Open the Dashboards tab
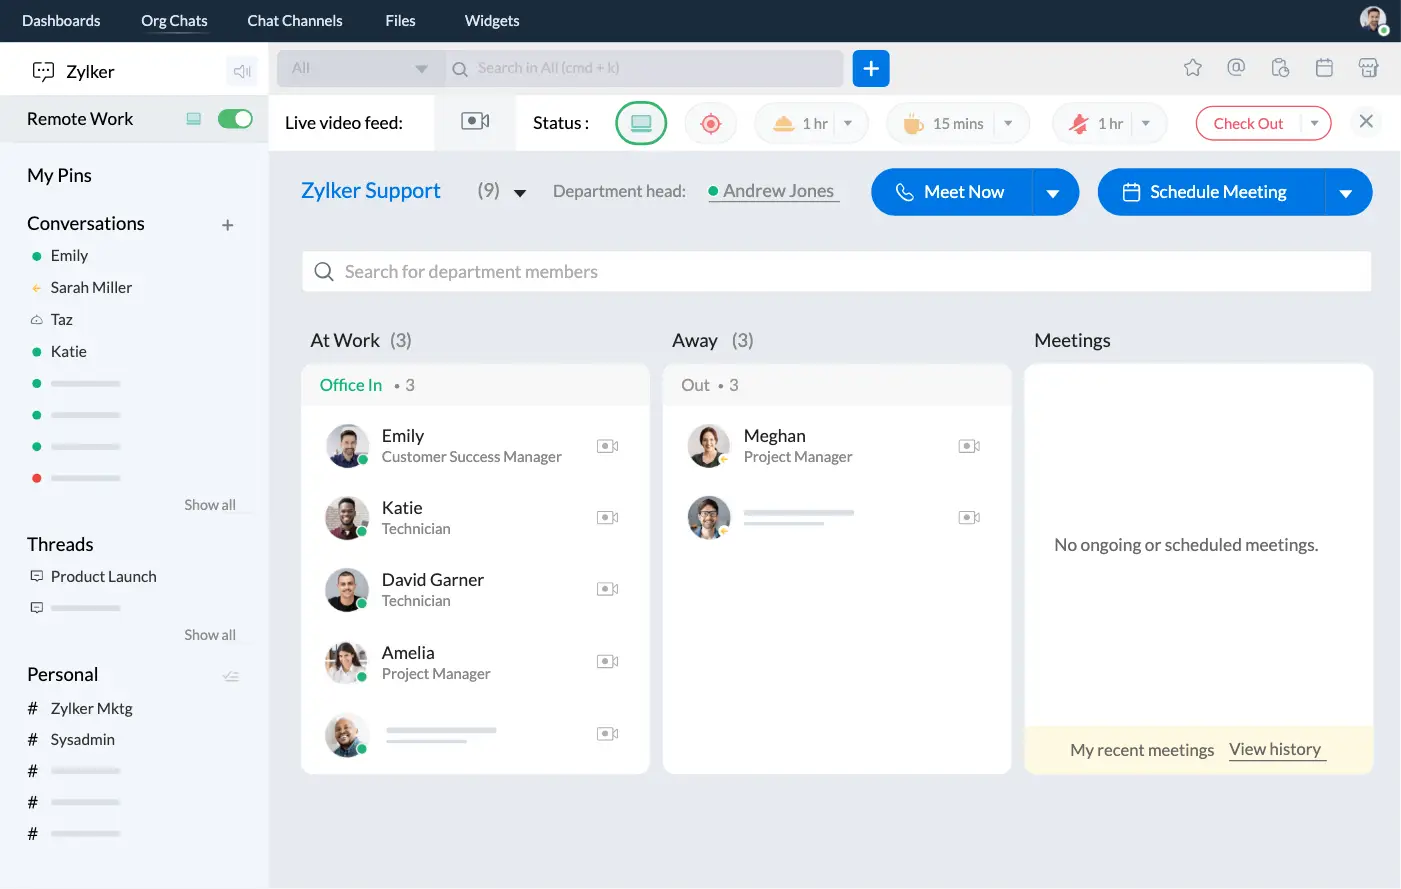Screen dimensions: 1401x889 (x=61, y=20)
